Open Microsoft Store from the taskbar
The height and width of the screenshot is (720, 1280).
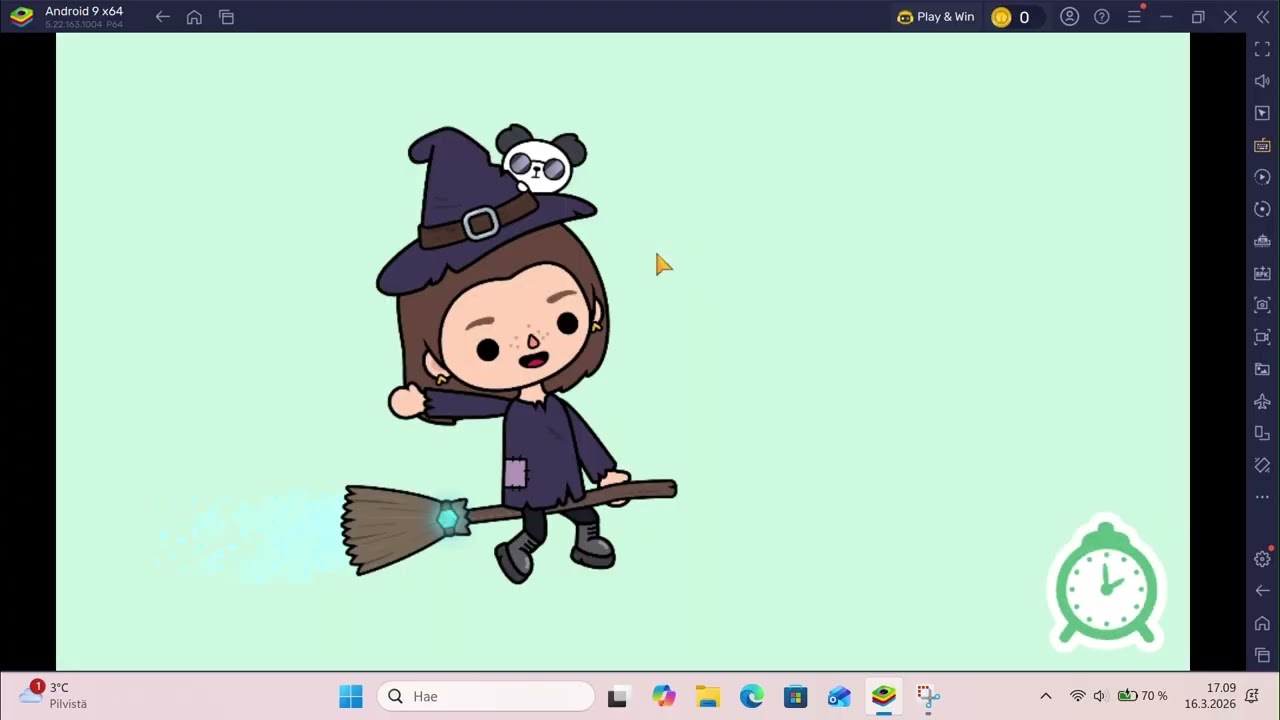click(795, 696)
